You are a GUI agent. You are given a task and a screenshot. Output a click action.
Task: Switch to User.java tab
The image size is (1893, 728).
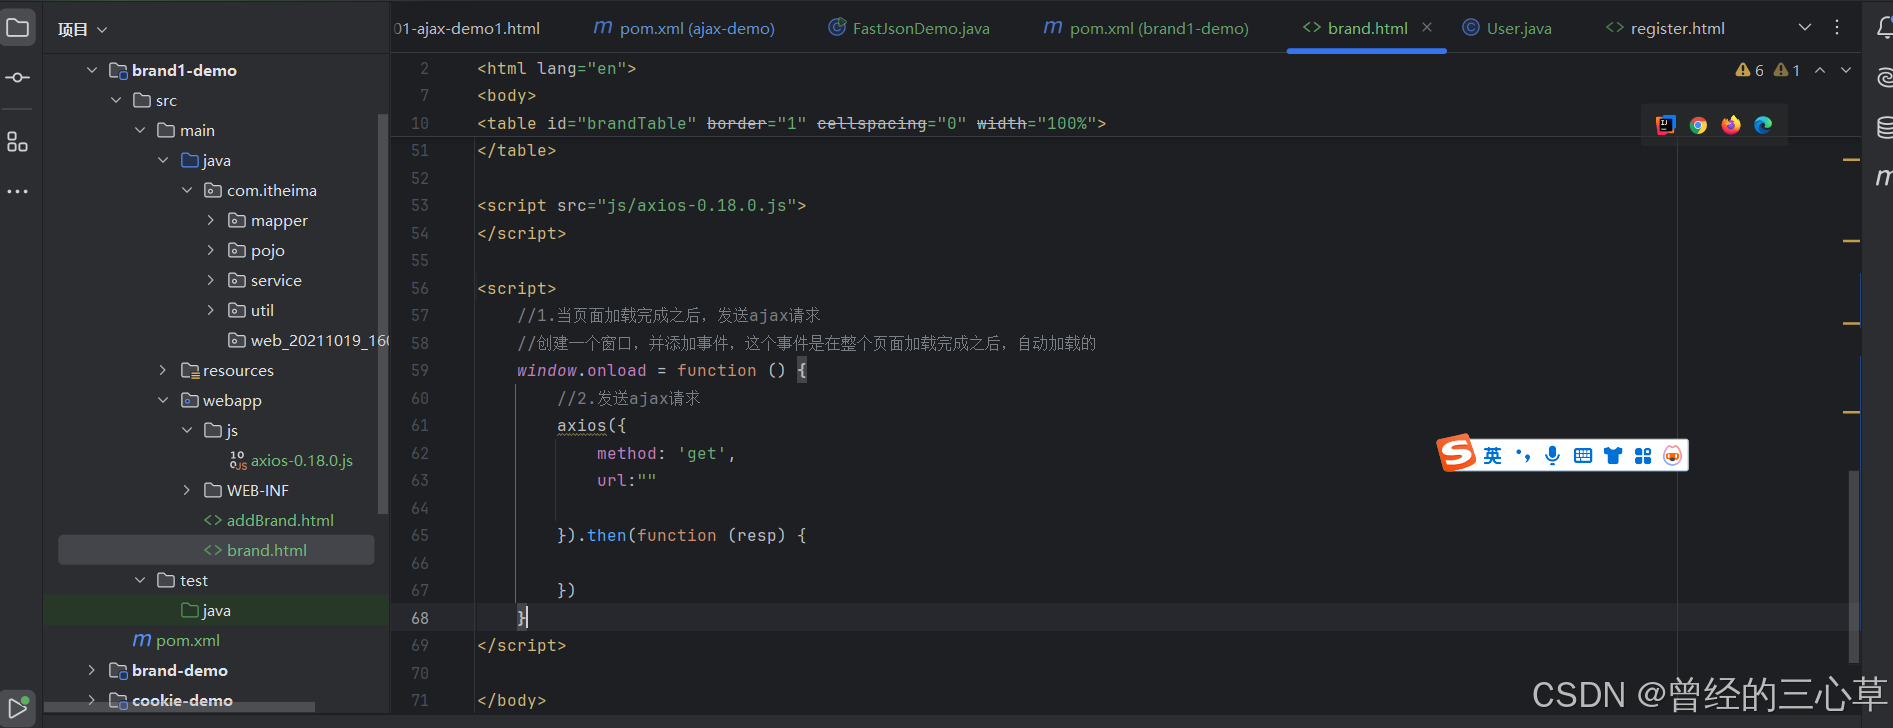point(1507,28)
